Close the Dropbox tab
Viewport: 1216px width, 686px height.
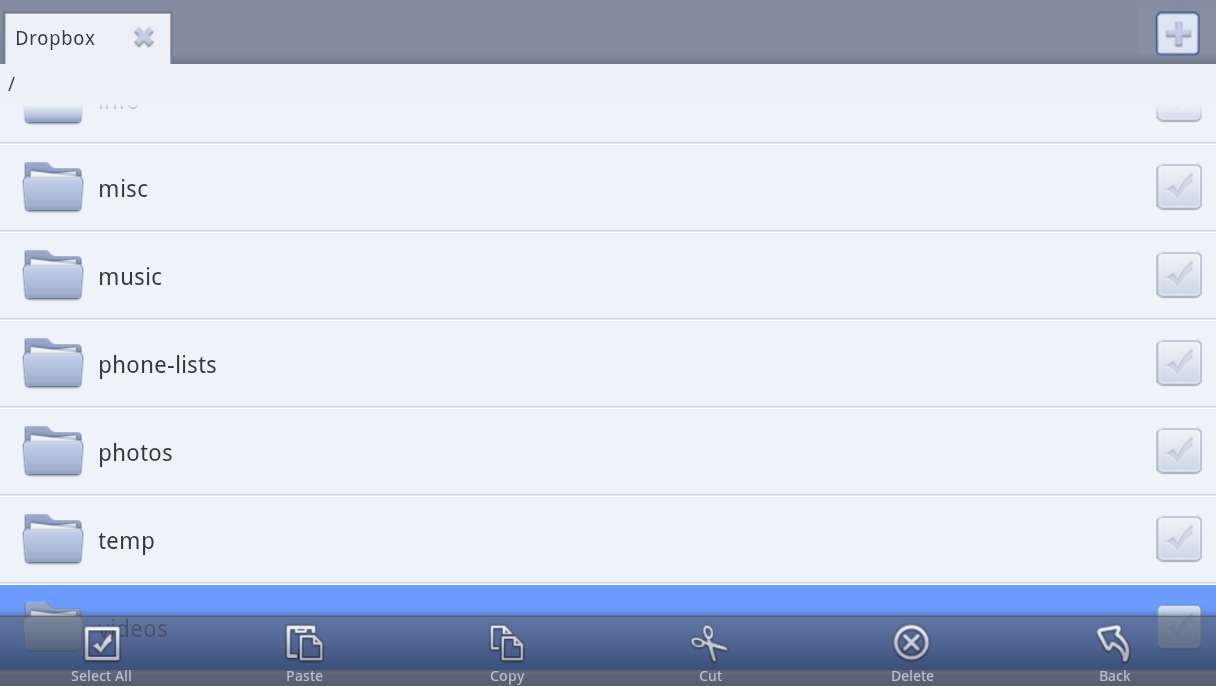(144, 38)
